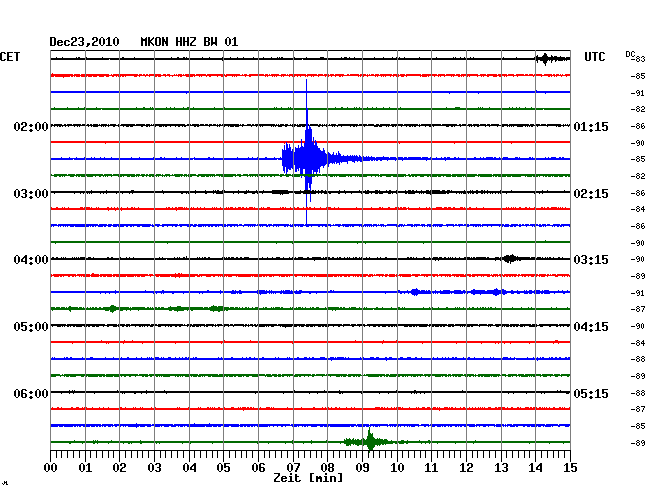This screenshot has height=494, width=650.
Task: Click the DC offset value -83
Action: (638, 59)
